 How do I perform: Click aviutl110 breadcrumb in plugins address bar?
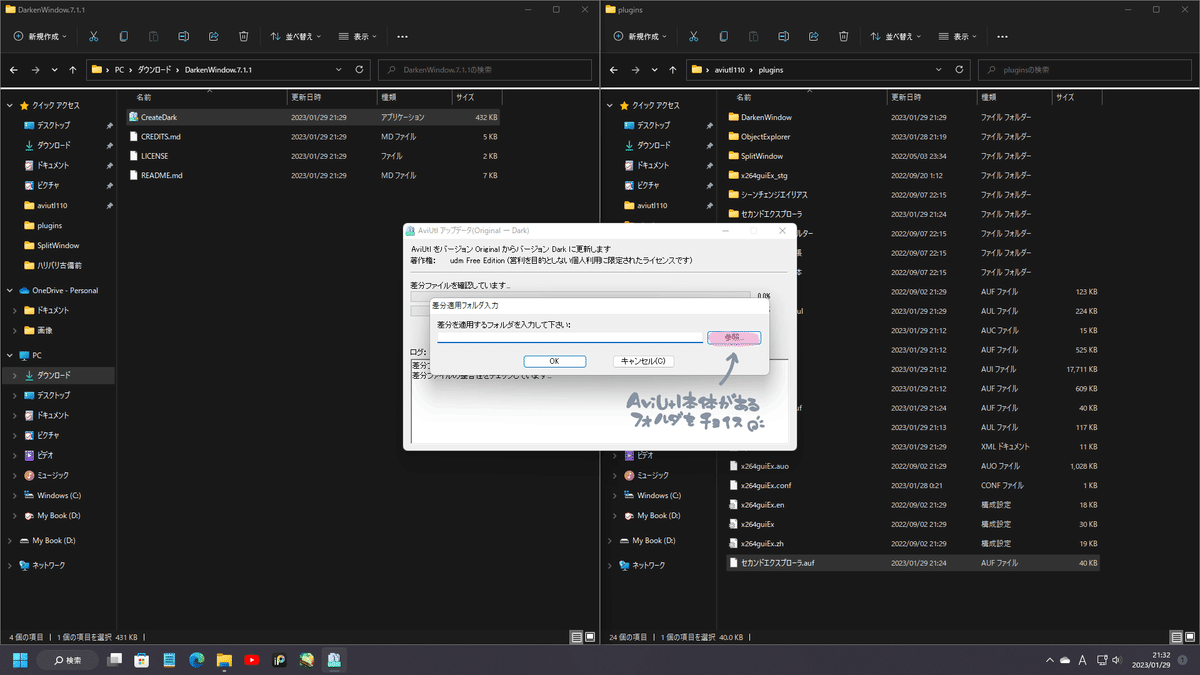(x=732, y=70)
